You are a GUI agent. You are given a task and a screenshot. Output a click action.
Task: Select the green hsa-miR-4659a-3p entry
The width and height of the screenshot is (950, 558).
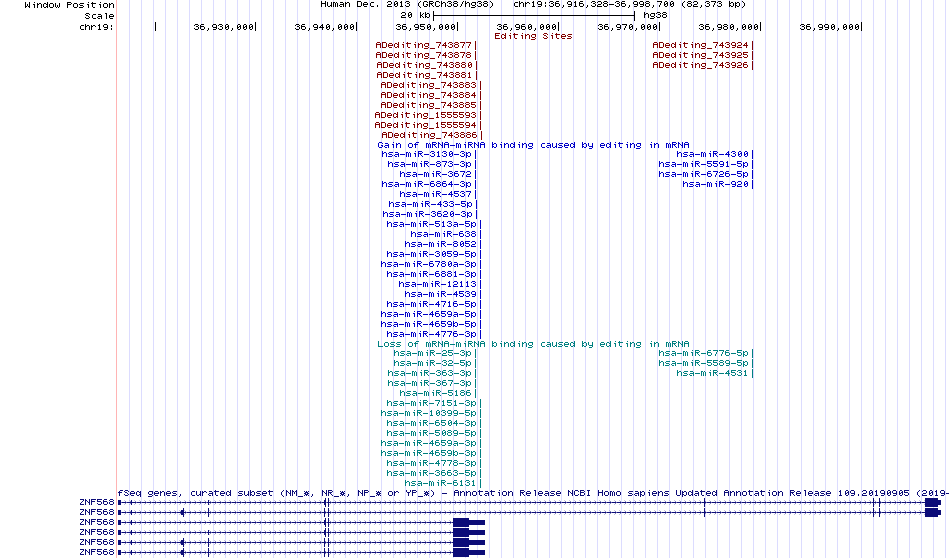click(428, 443)
